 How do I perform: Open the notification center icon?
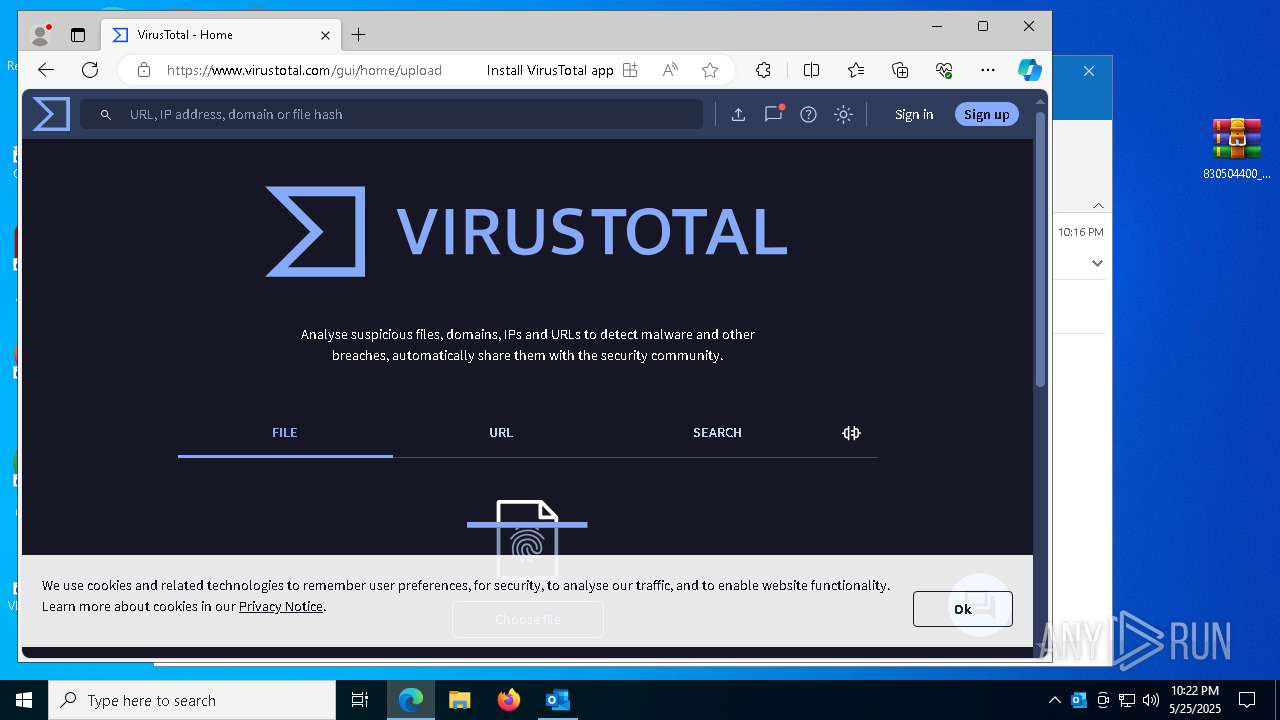tap(1247, 700)
